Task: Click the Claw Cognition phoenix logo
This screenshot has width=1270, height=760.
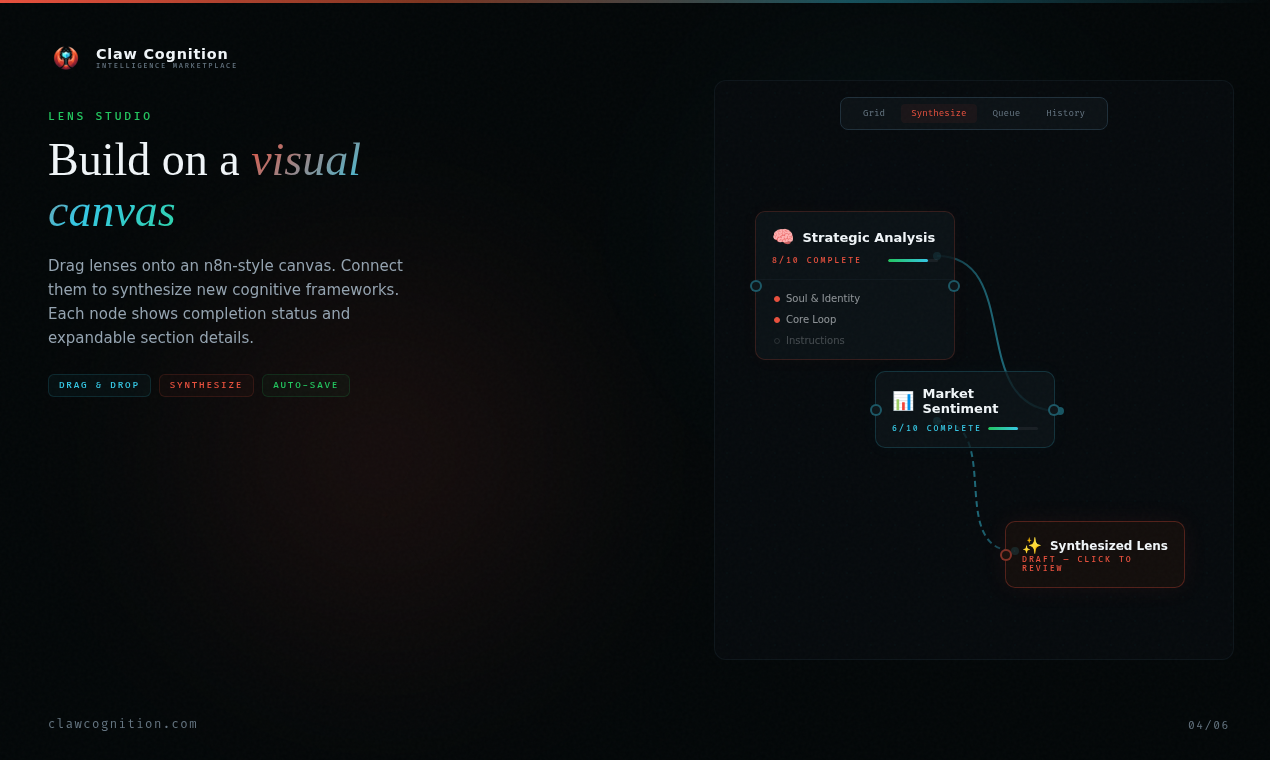Action: 66,57
